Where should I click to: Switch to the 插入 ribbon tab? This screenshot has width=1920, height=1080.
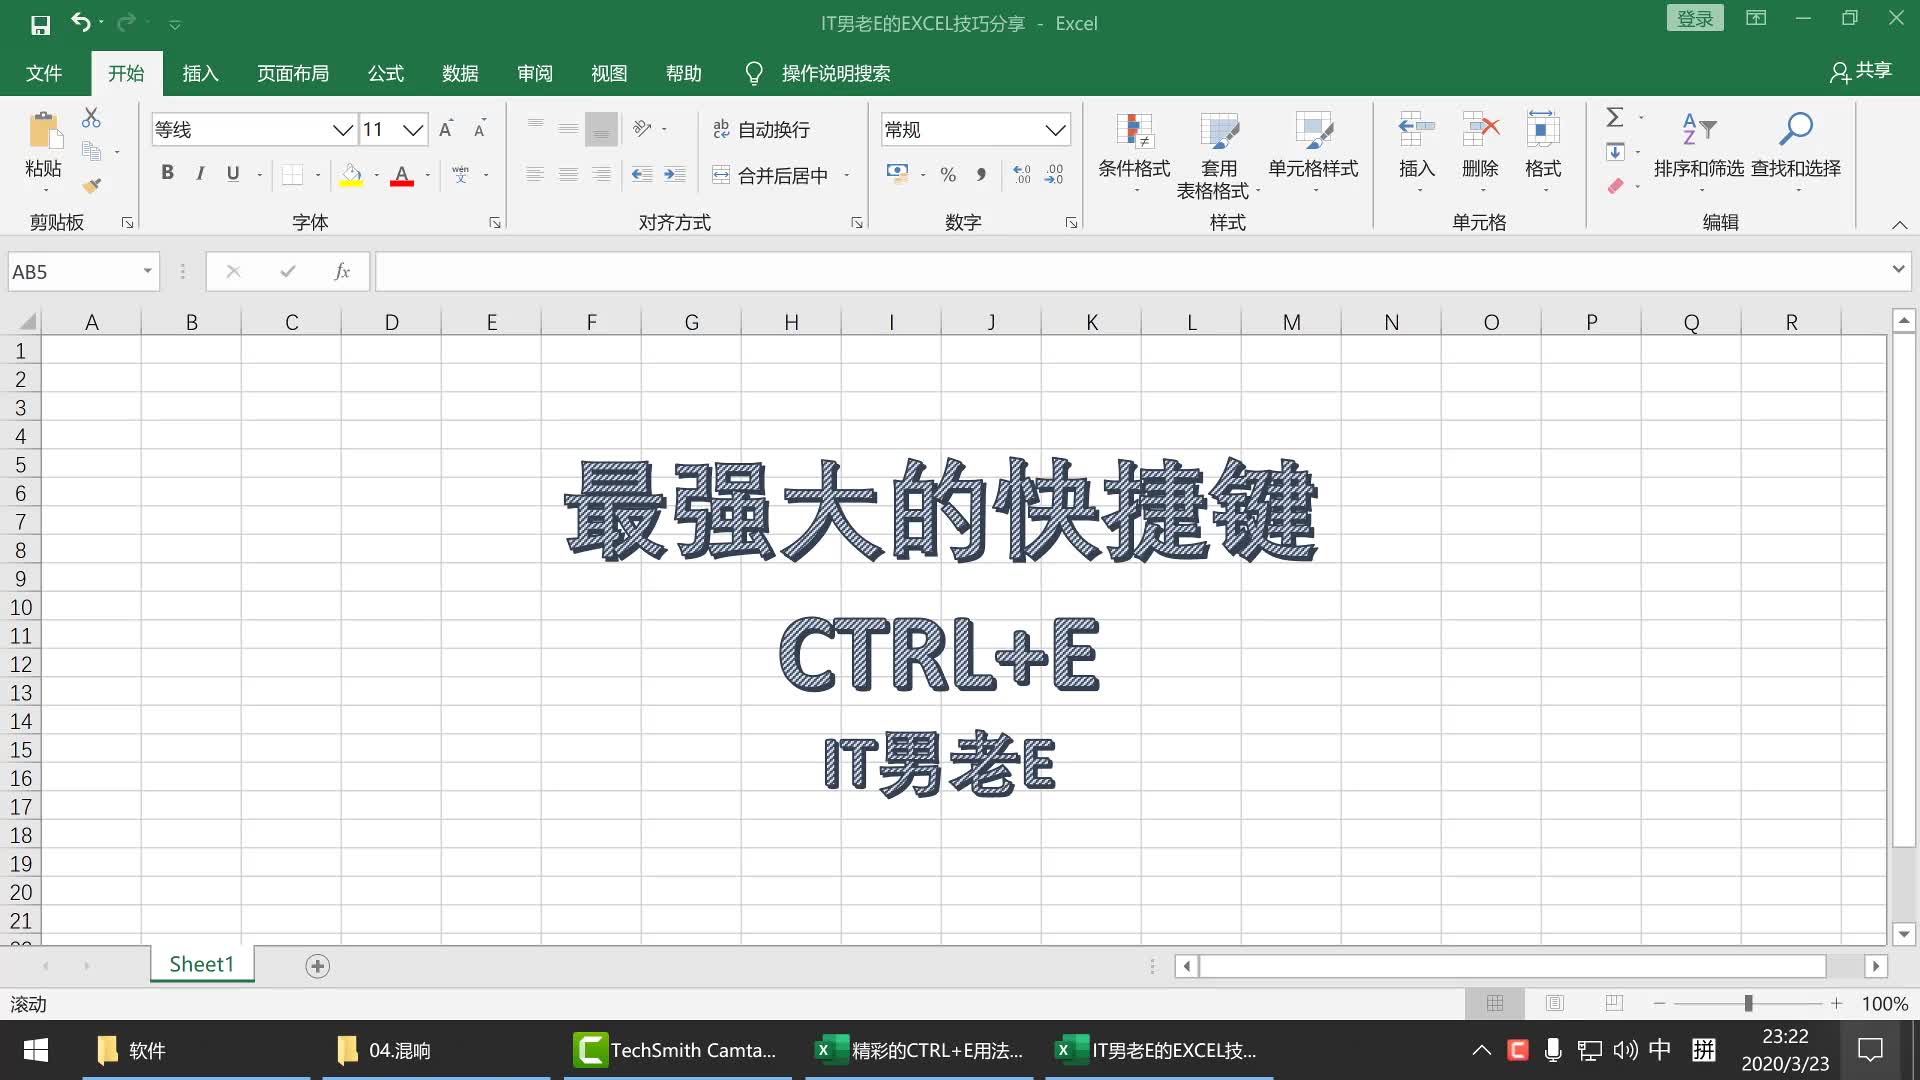[x=200, y=73]
